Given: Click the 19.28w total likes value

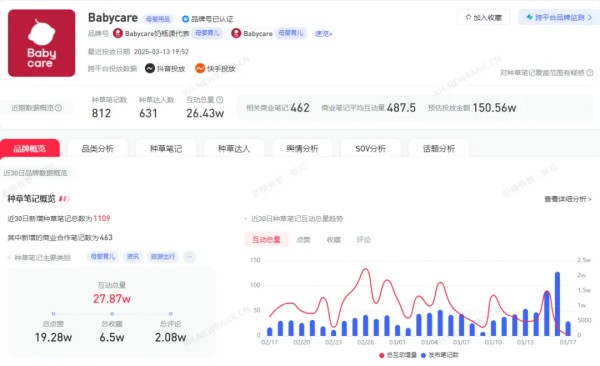Looking at the screenshot, I should 53,337.
